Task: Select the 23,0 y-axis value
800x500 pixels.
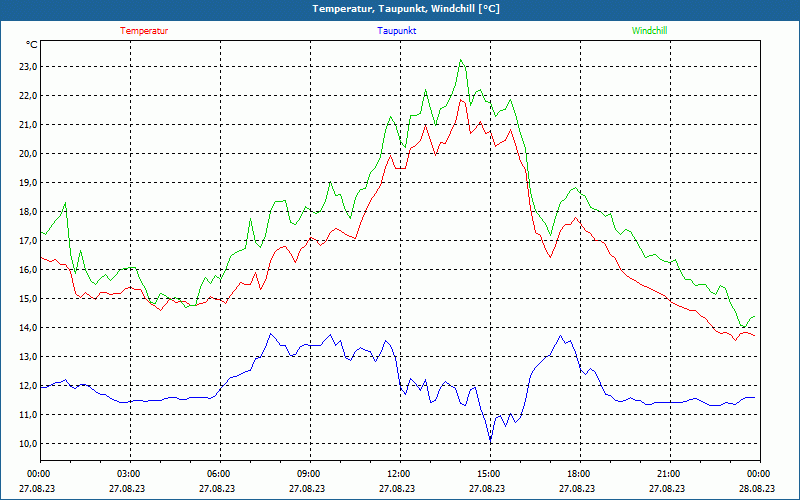Action: 27,67
